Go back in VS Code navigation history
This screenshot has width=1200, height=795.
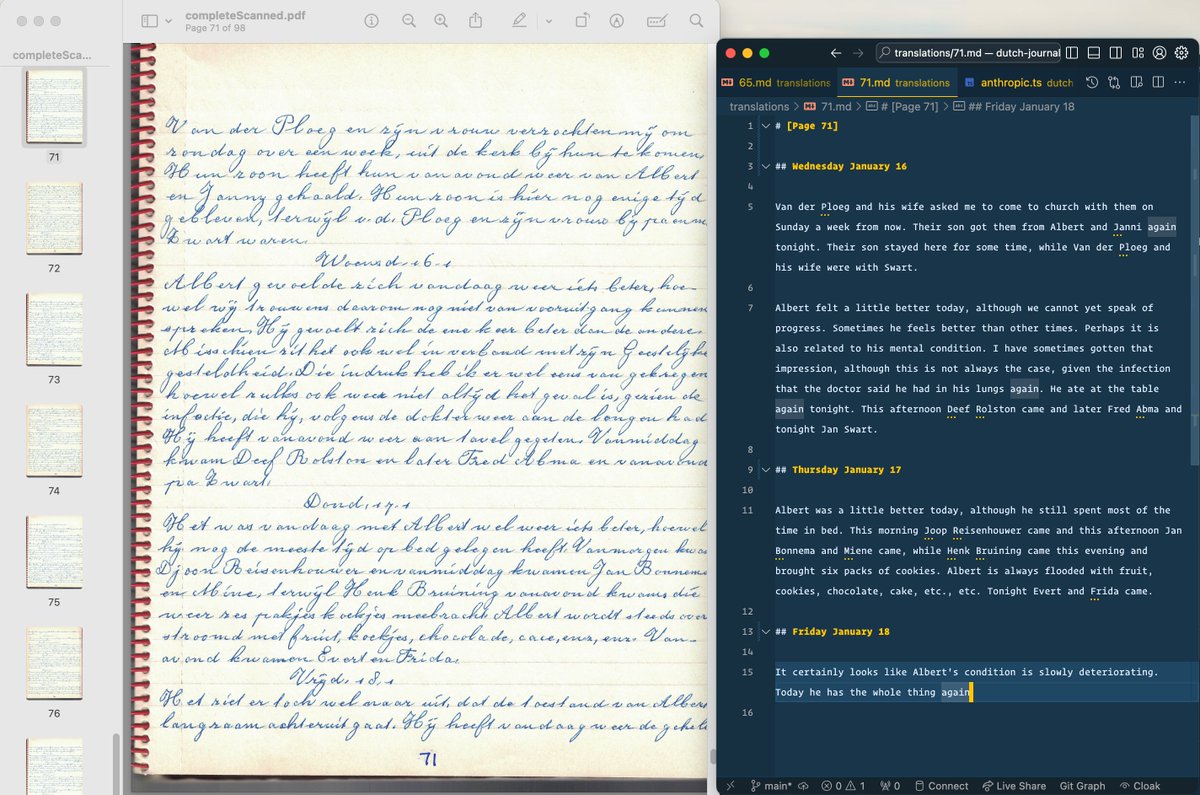[x=836, y=53]
